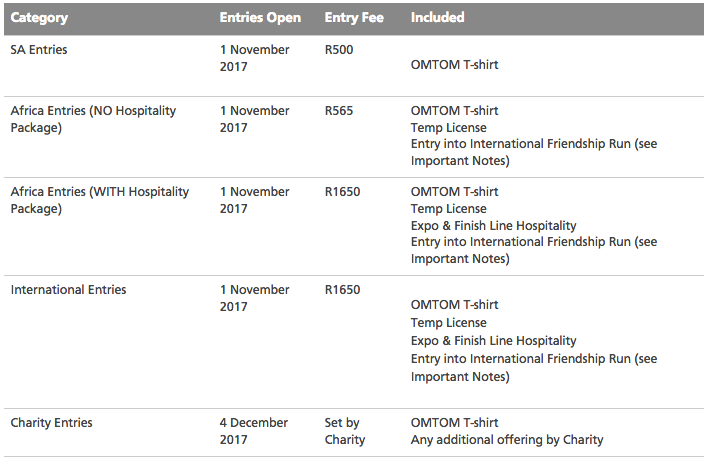Click the SA Entries opening date

click(254, 58)
